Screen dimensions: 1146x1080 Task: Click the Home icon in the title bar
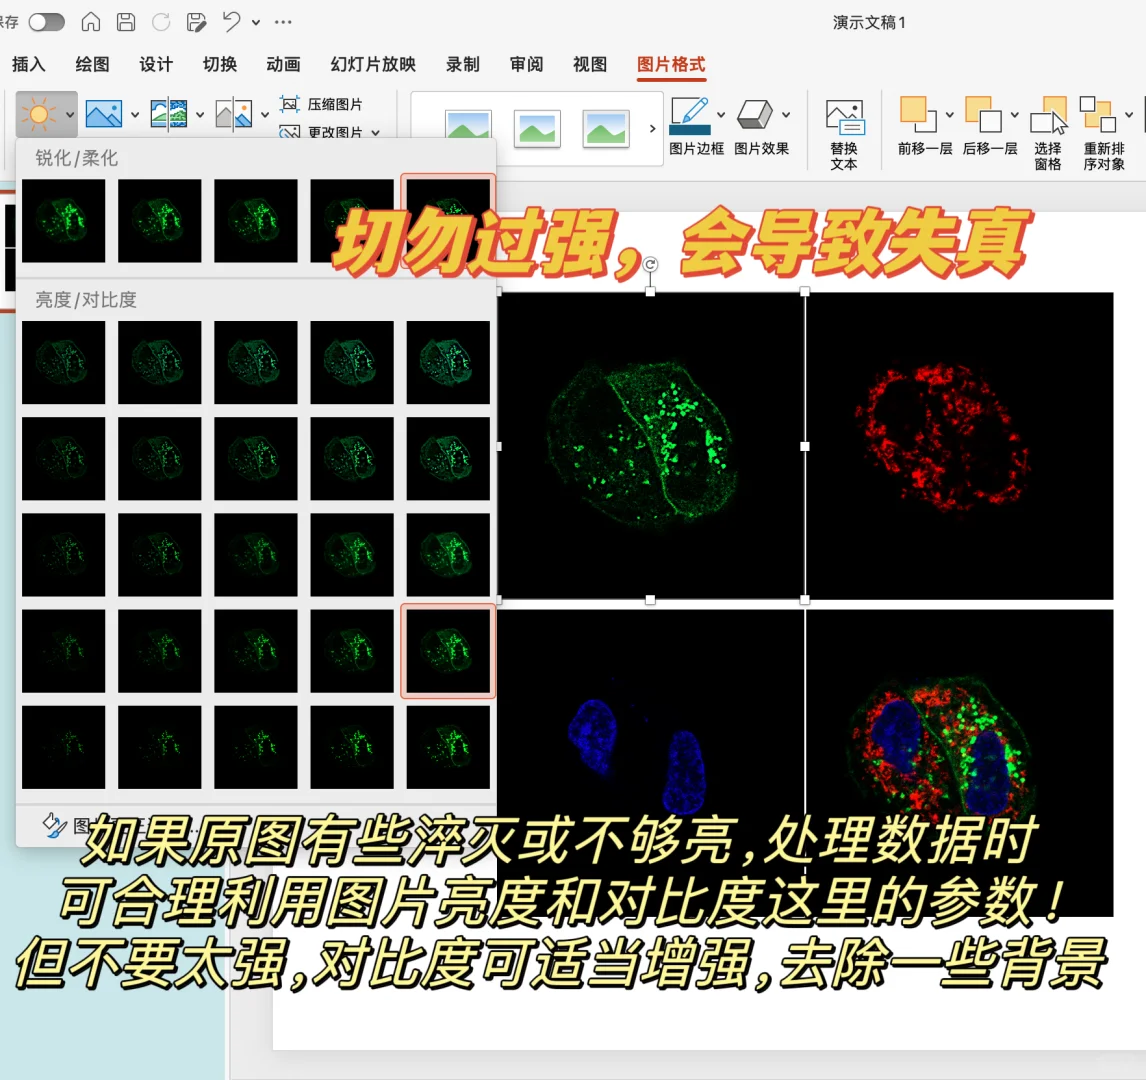(91, 22)
